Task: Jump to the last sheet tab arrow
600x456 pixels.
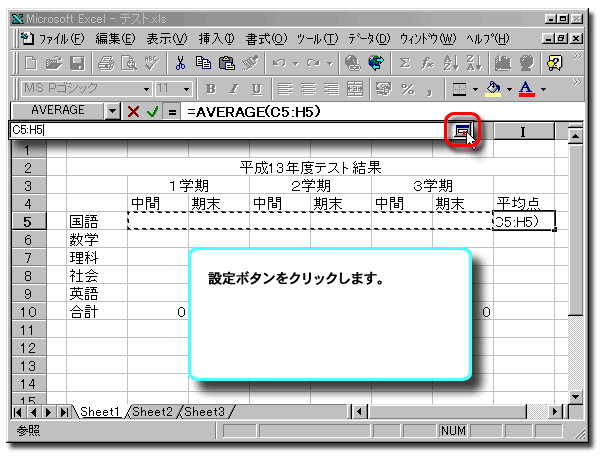Action: tap(64, 412)
